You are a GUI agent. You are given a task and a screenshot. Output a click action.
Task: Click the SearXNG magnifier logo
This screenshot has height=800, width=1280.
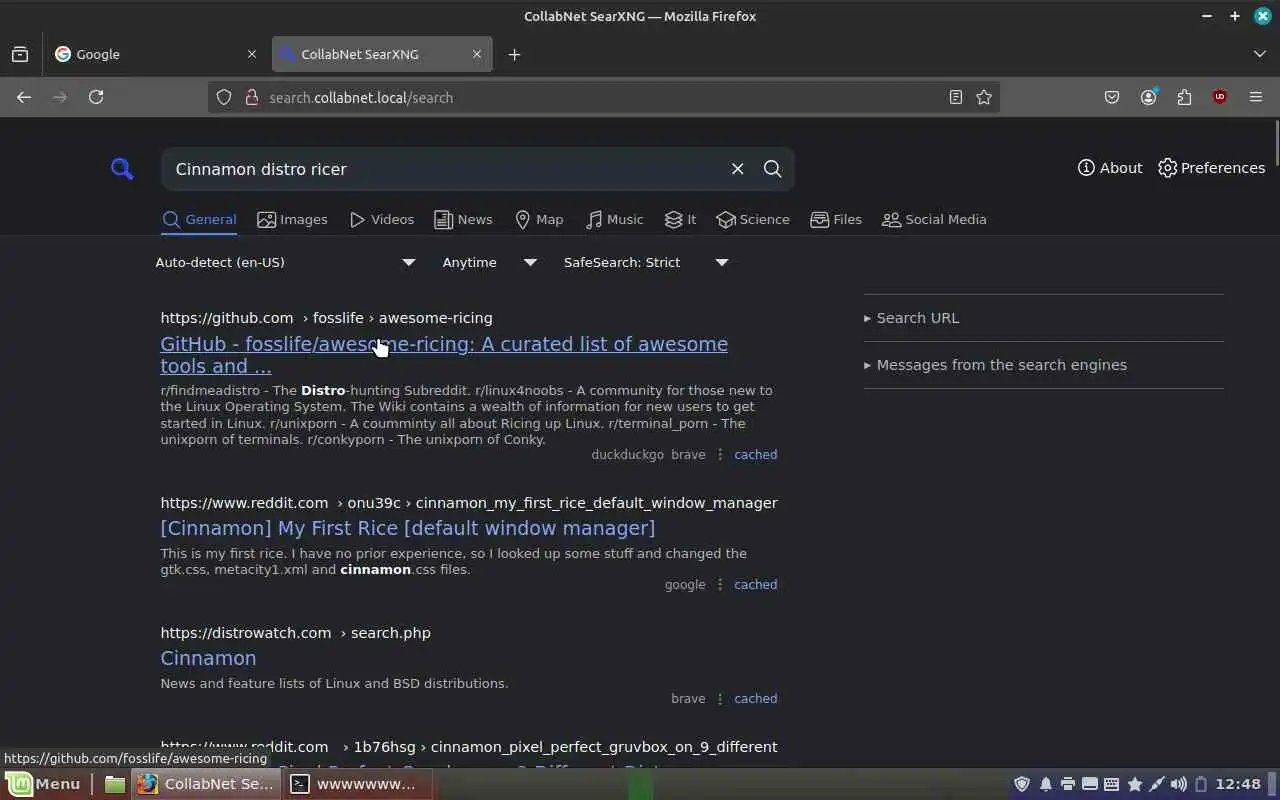[x=122, y=169]
